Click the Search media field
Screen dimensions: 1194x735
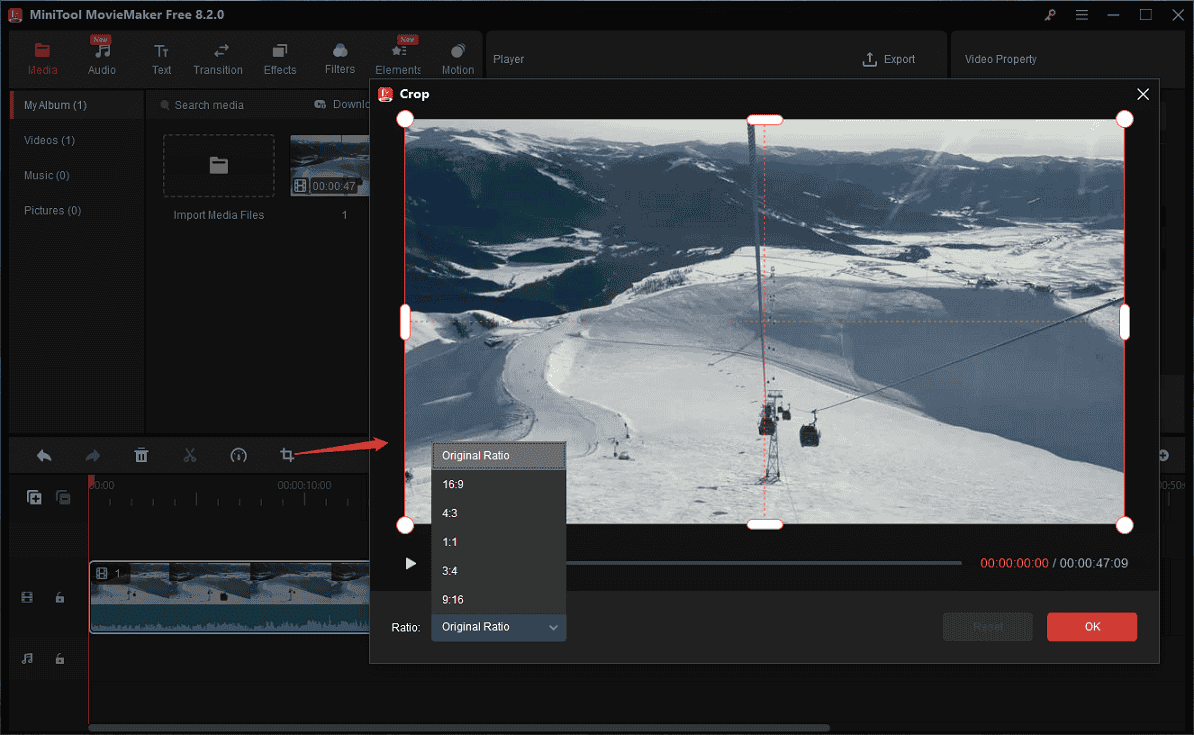tap(209, 105)
